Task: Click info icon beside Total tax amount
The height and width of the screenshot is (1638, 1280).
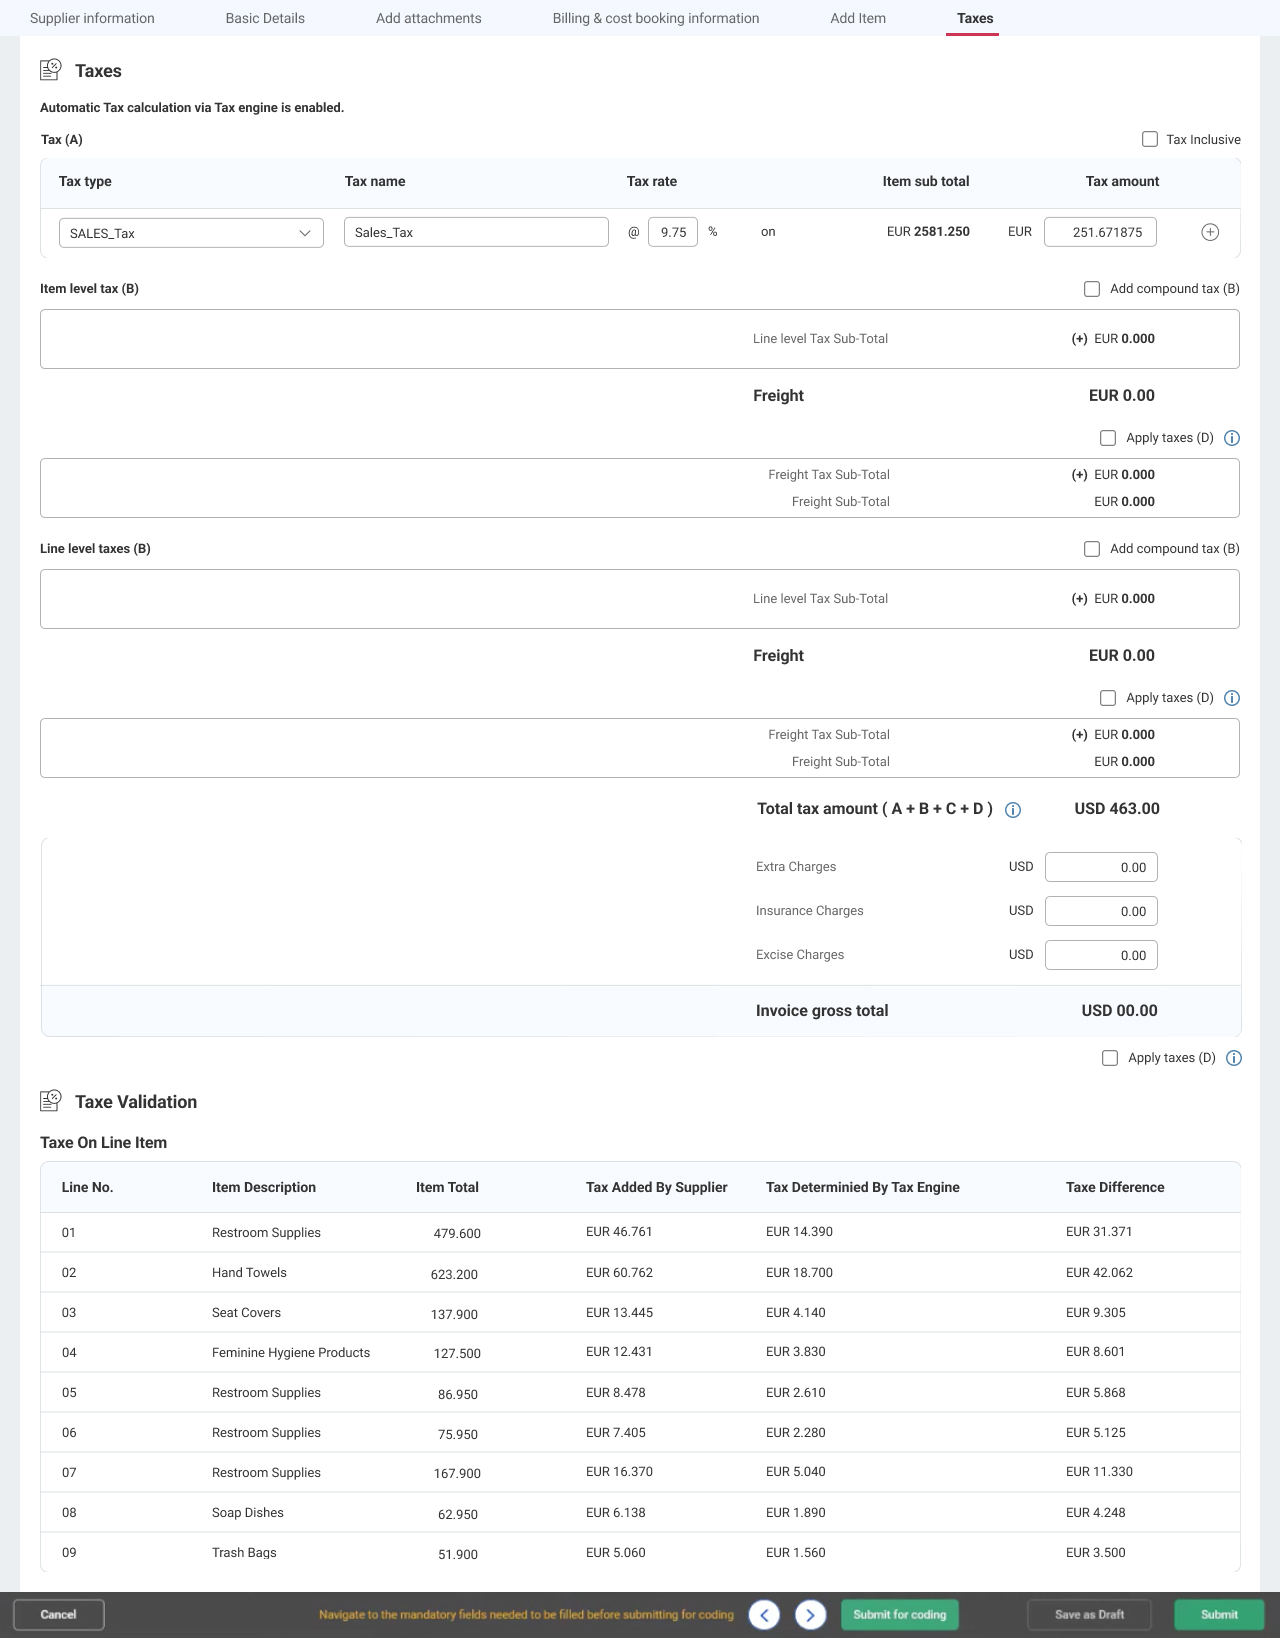Action: pyautogui.click(x=1013, y=810)
